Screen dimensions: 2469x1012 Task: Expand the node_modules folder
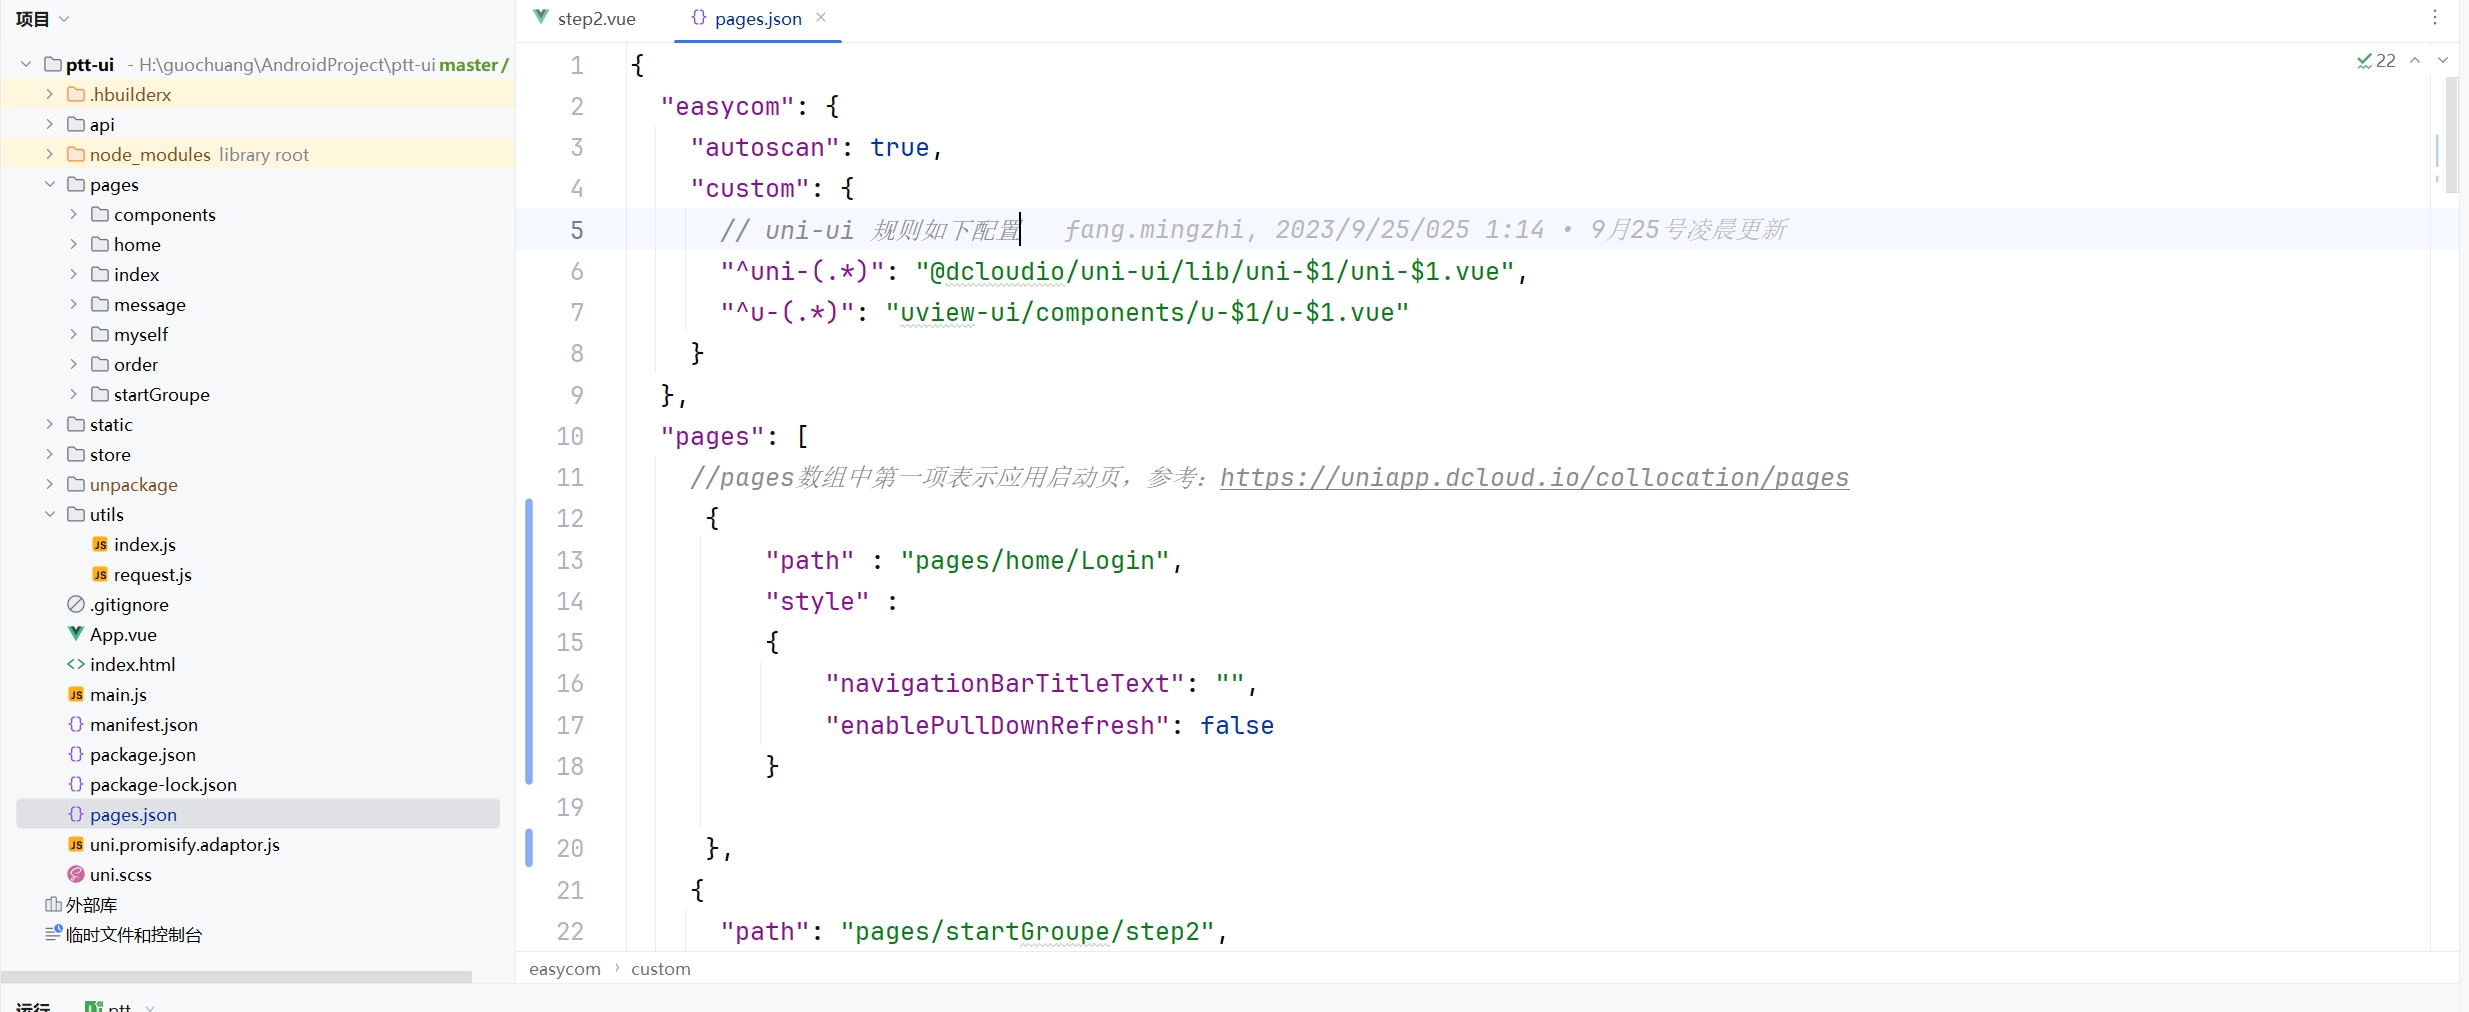(49, 154)
